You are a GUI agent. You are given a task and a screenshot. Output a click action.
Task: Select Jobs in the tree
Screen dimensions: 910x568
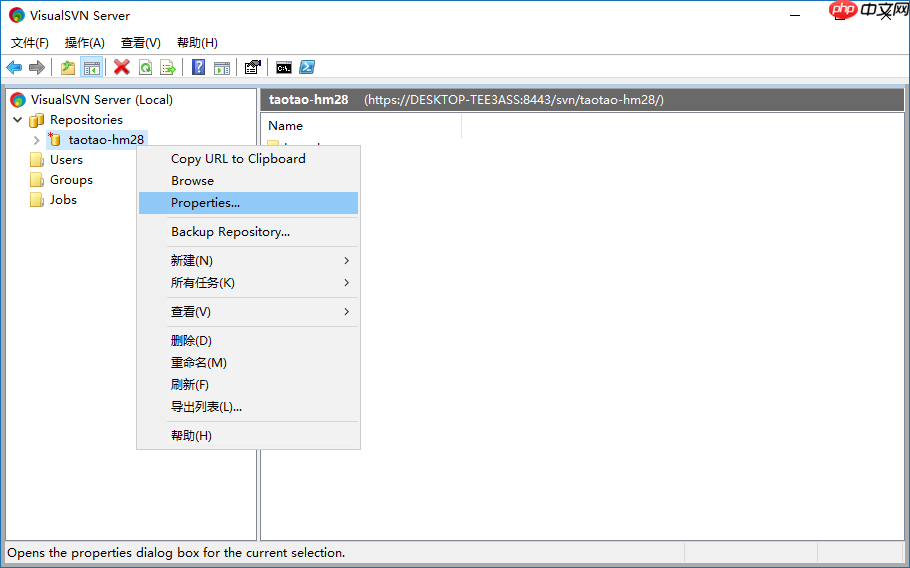(x=63, y=200)
